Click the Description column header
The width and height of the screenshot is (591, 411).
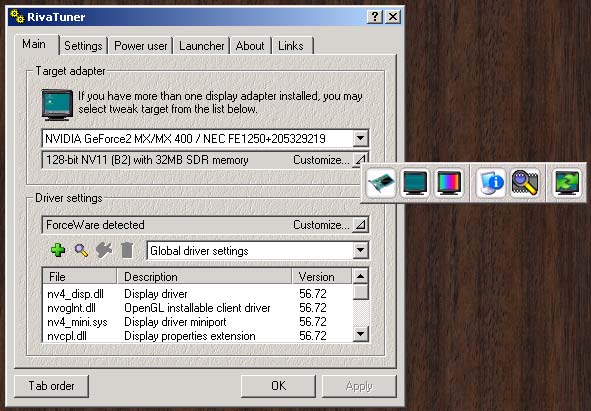[x=204, y=276]
